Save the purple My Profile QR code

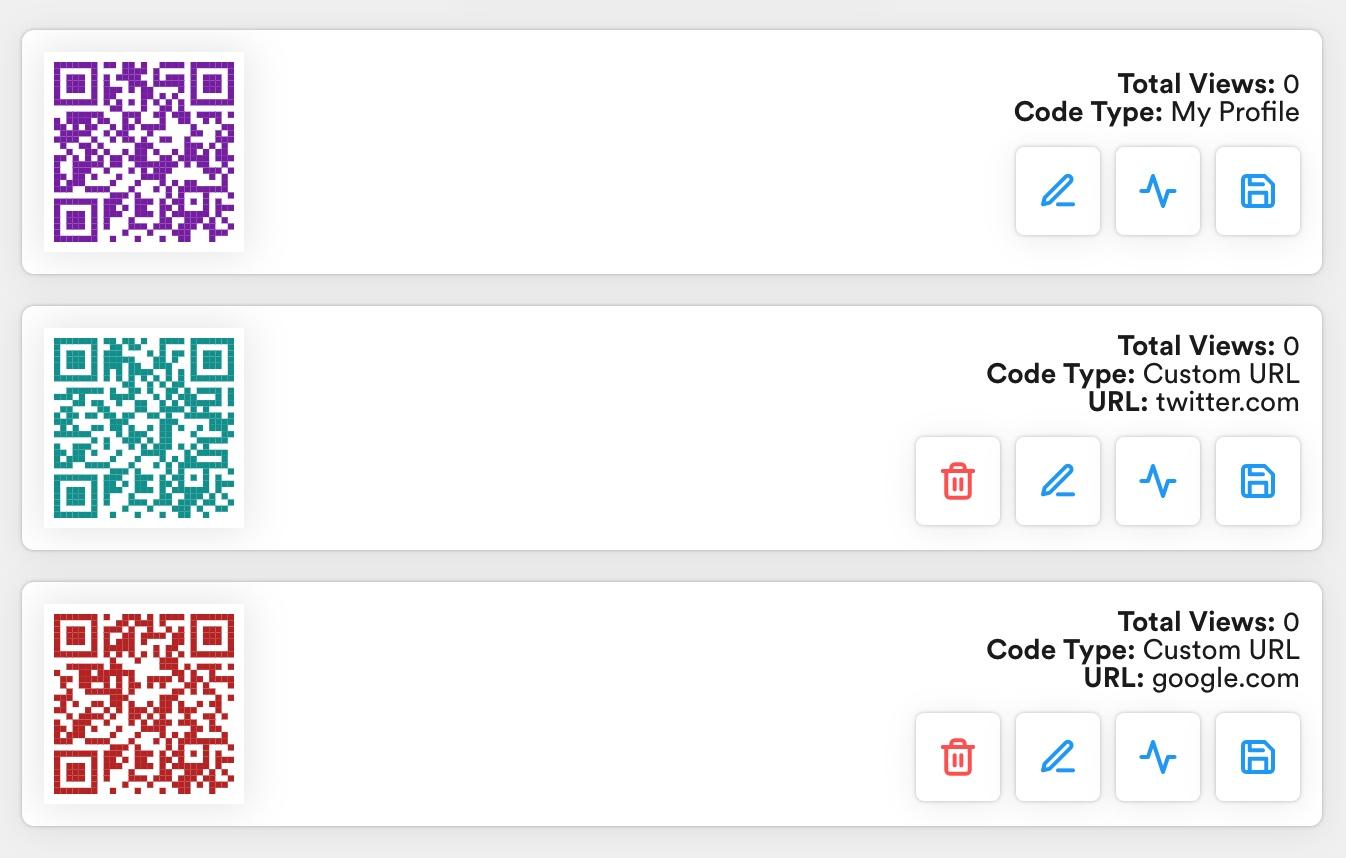[1257, 191]
